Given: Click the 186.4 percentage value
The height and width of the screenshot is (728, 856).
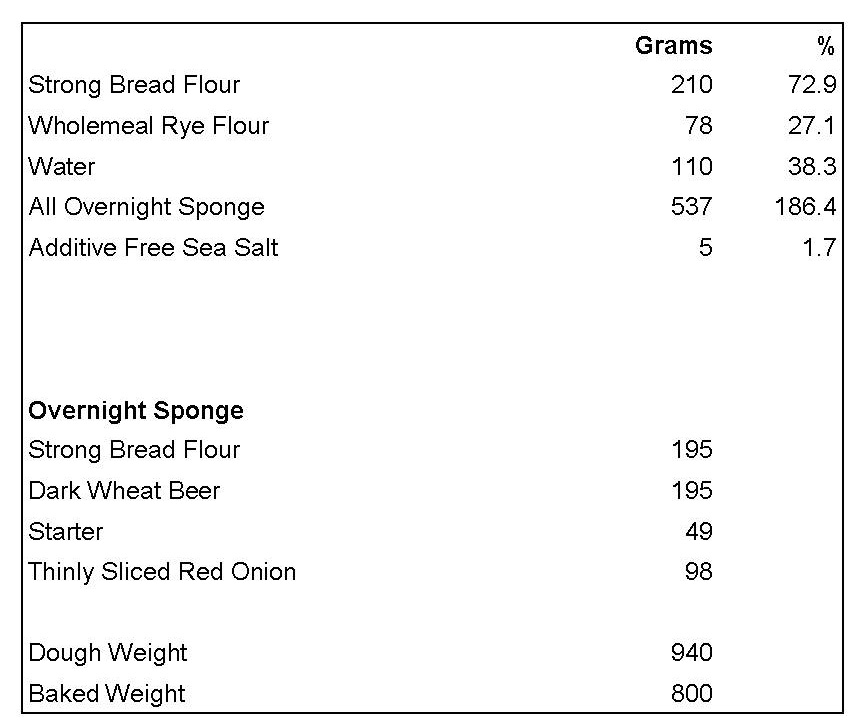Looking at the screenshot, I should click(804, 207).
